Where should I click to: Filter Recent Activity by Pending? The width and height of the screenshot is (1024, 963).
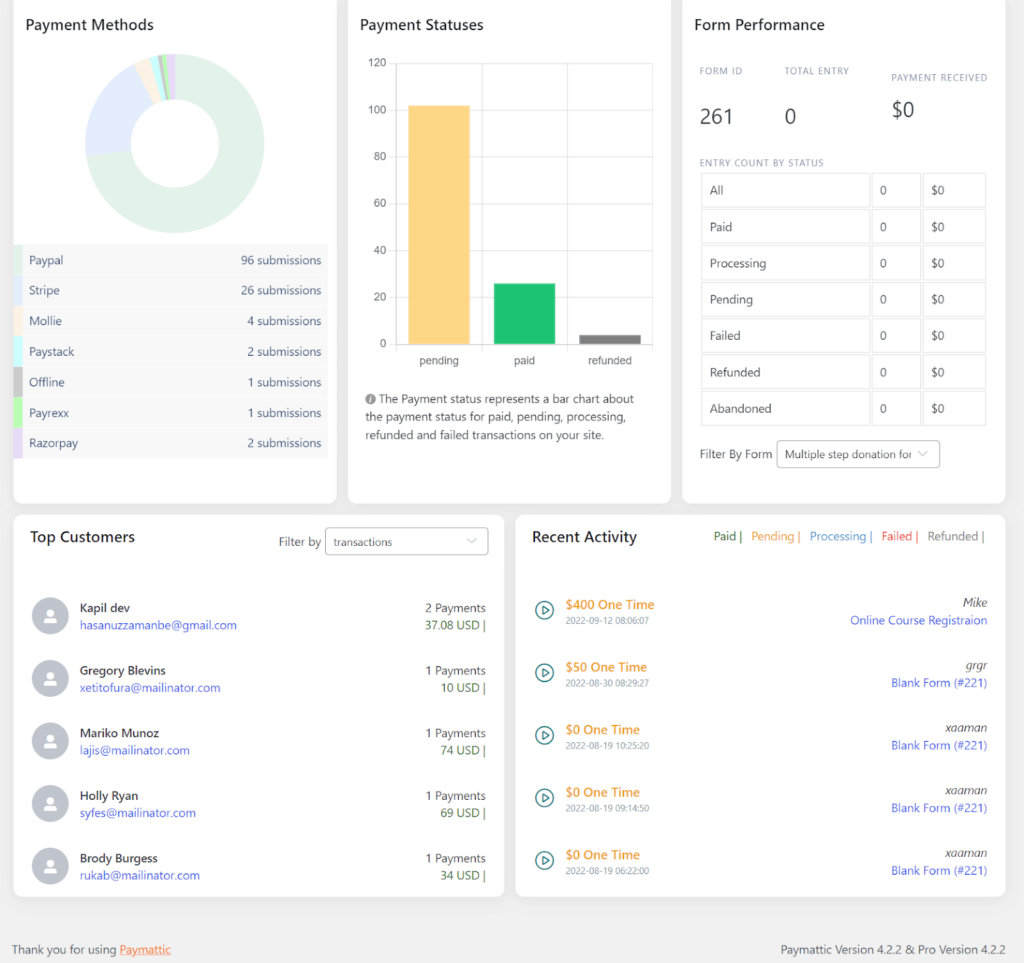(x=772, y=537)
